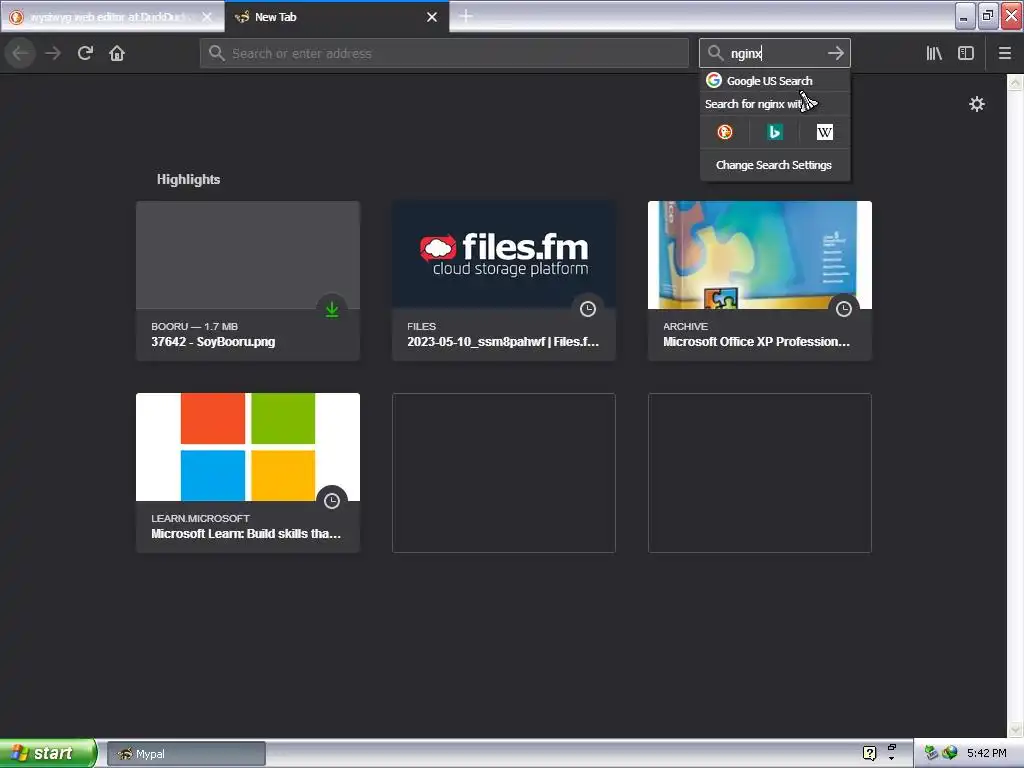Open the Microsoft Office XP Professional highlight
Screen dimensions: 1024x768
(760, 281)
